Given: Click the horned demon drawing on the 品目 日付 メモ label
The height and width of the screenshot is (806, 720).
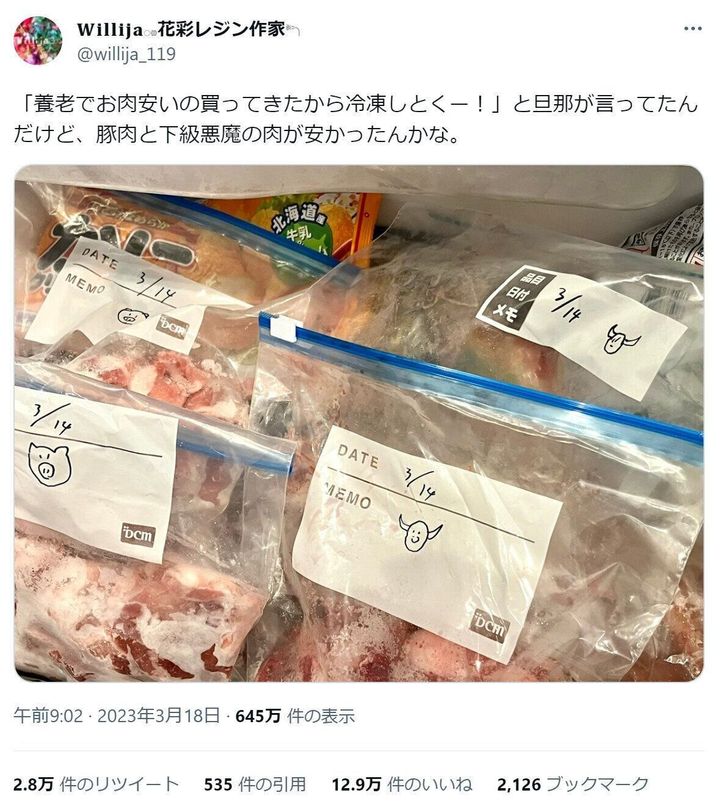Looking at the screenshot, I should 620,339.
